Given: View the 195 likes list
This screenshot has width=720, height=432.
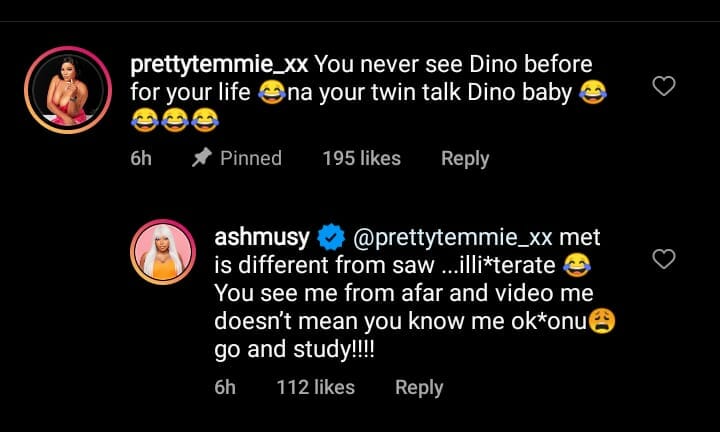Looking at the screenshot, I should 362,158.
